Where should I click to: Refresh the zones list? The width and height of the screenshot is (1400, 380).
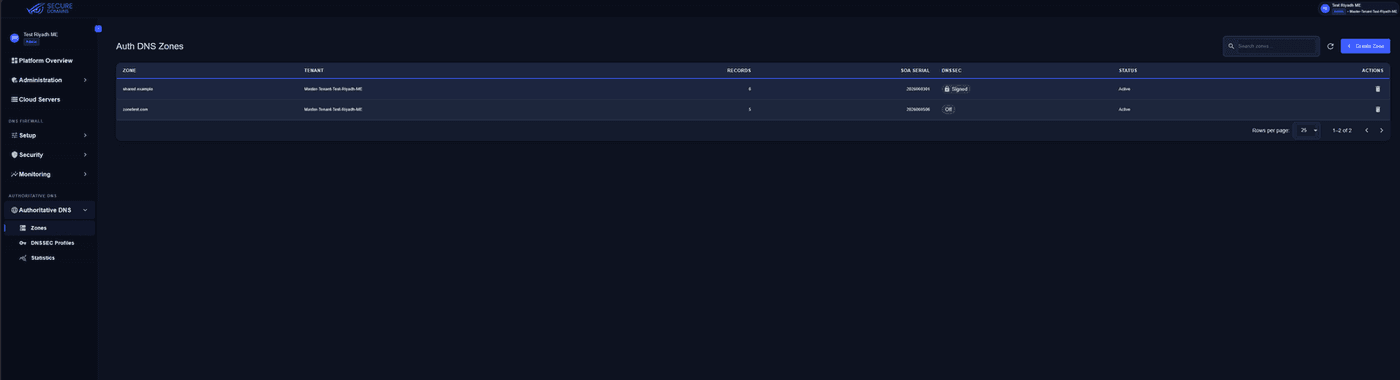pos(1330,46)
